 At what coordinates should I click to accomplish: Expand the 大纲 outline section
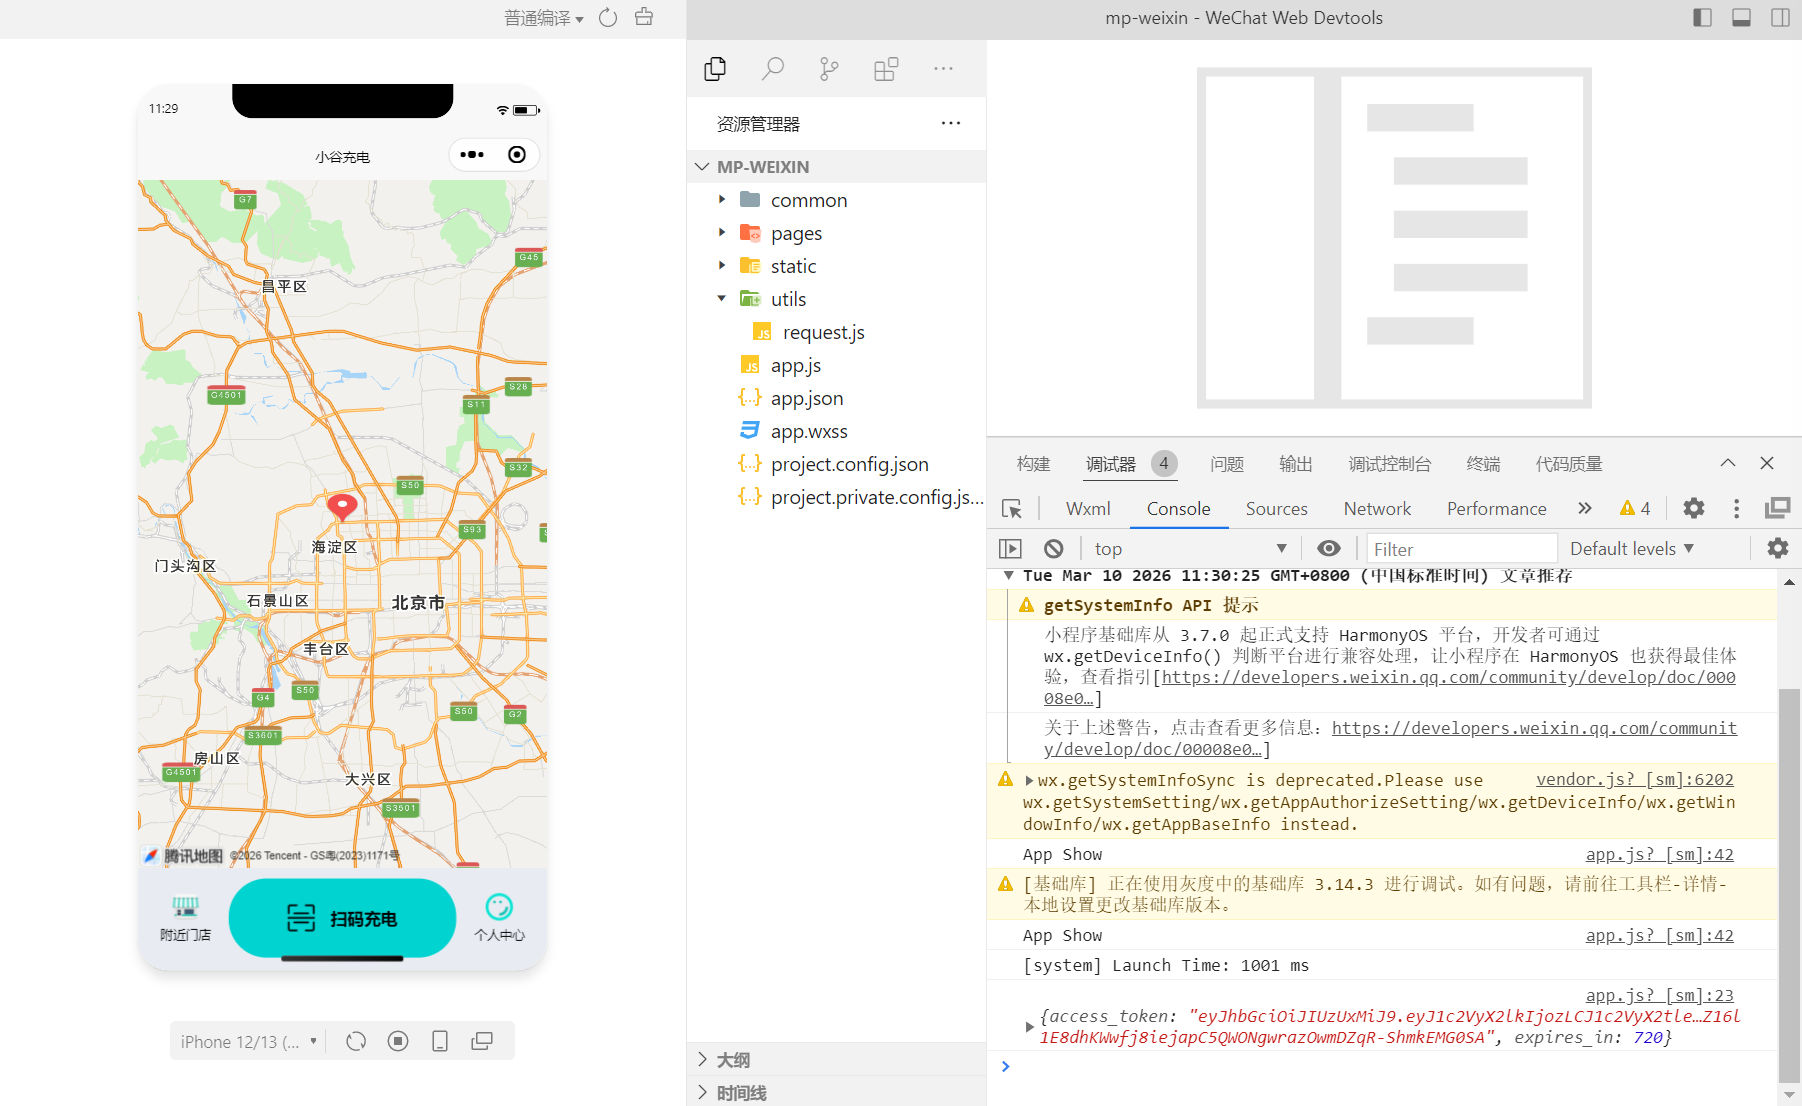click(836, 1059)
